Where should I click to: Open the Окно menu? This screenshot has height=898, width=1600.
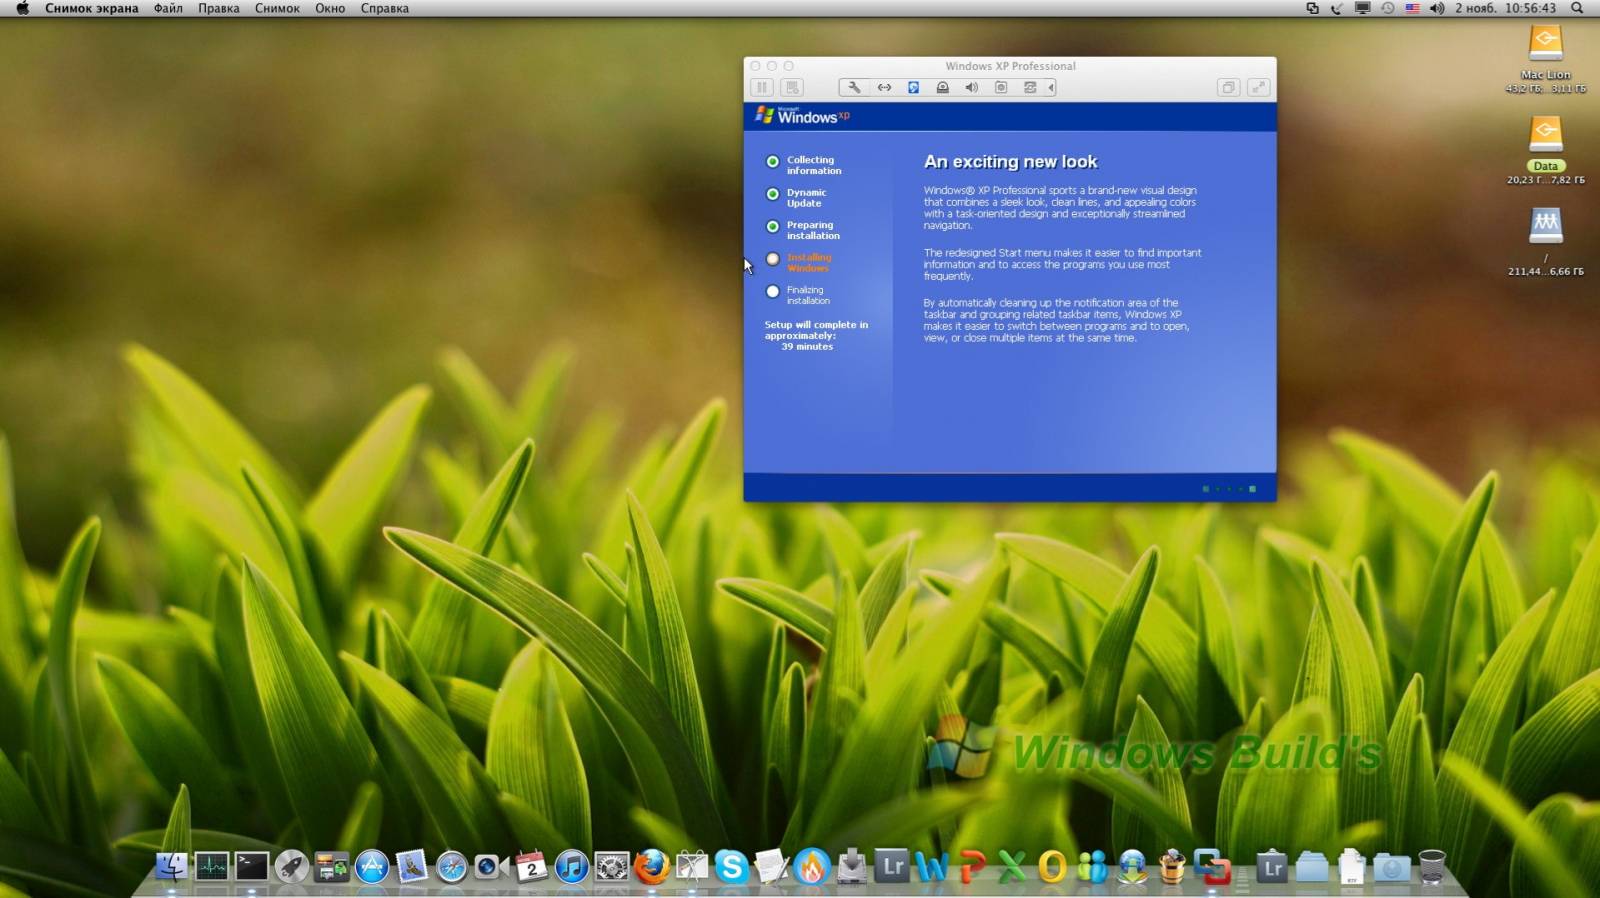330,8
